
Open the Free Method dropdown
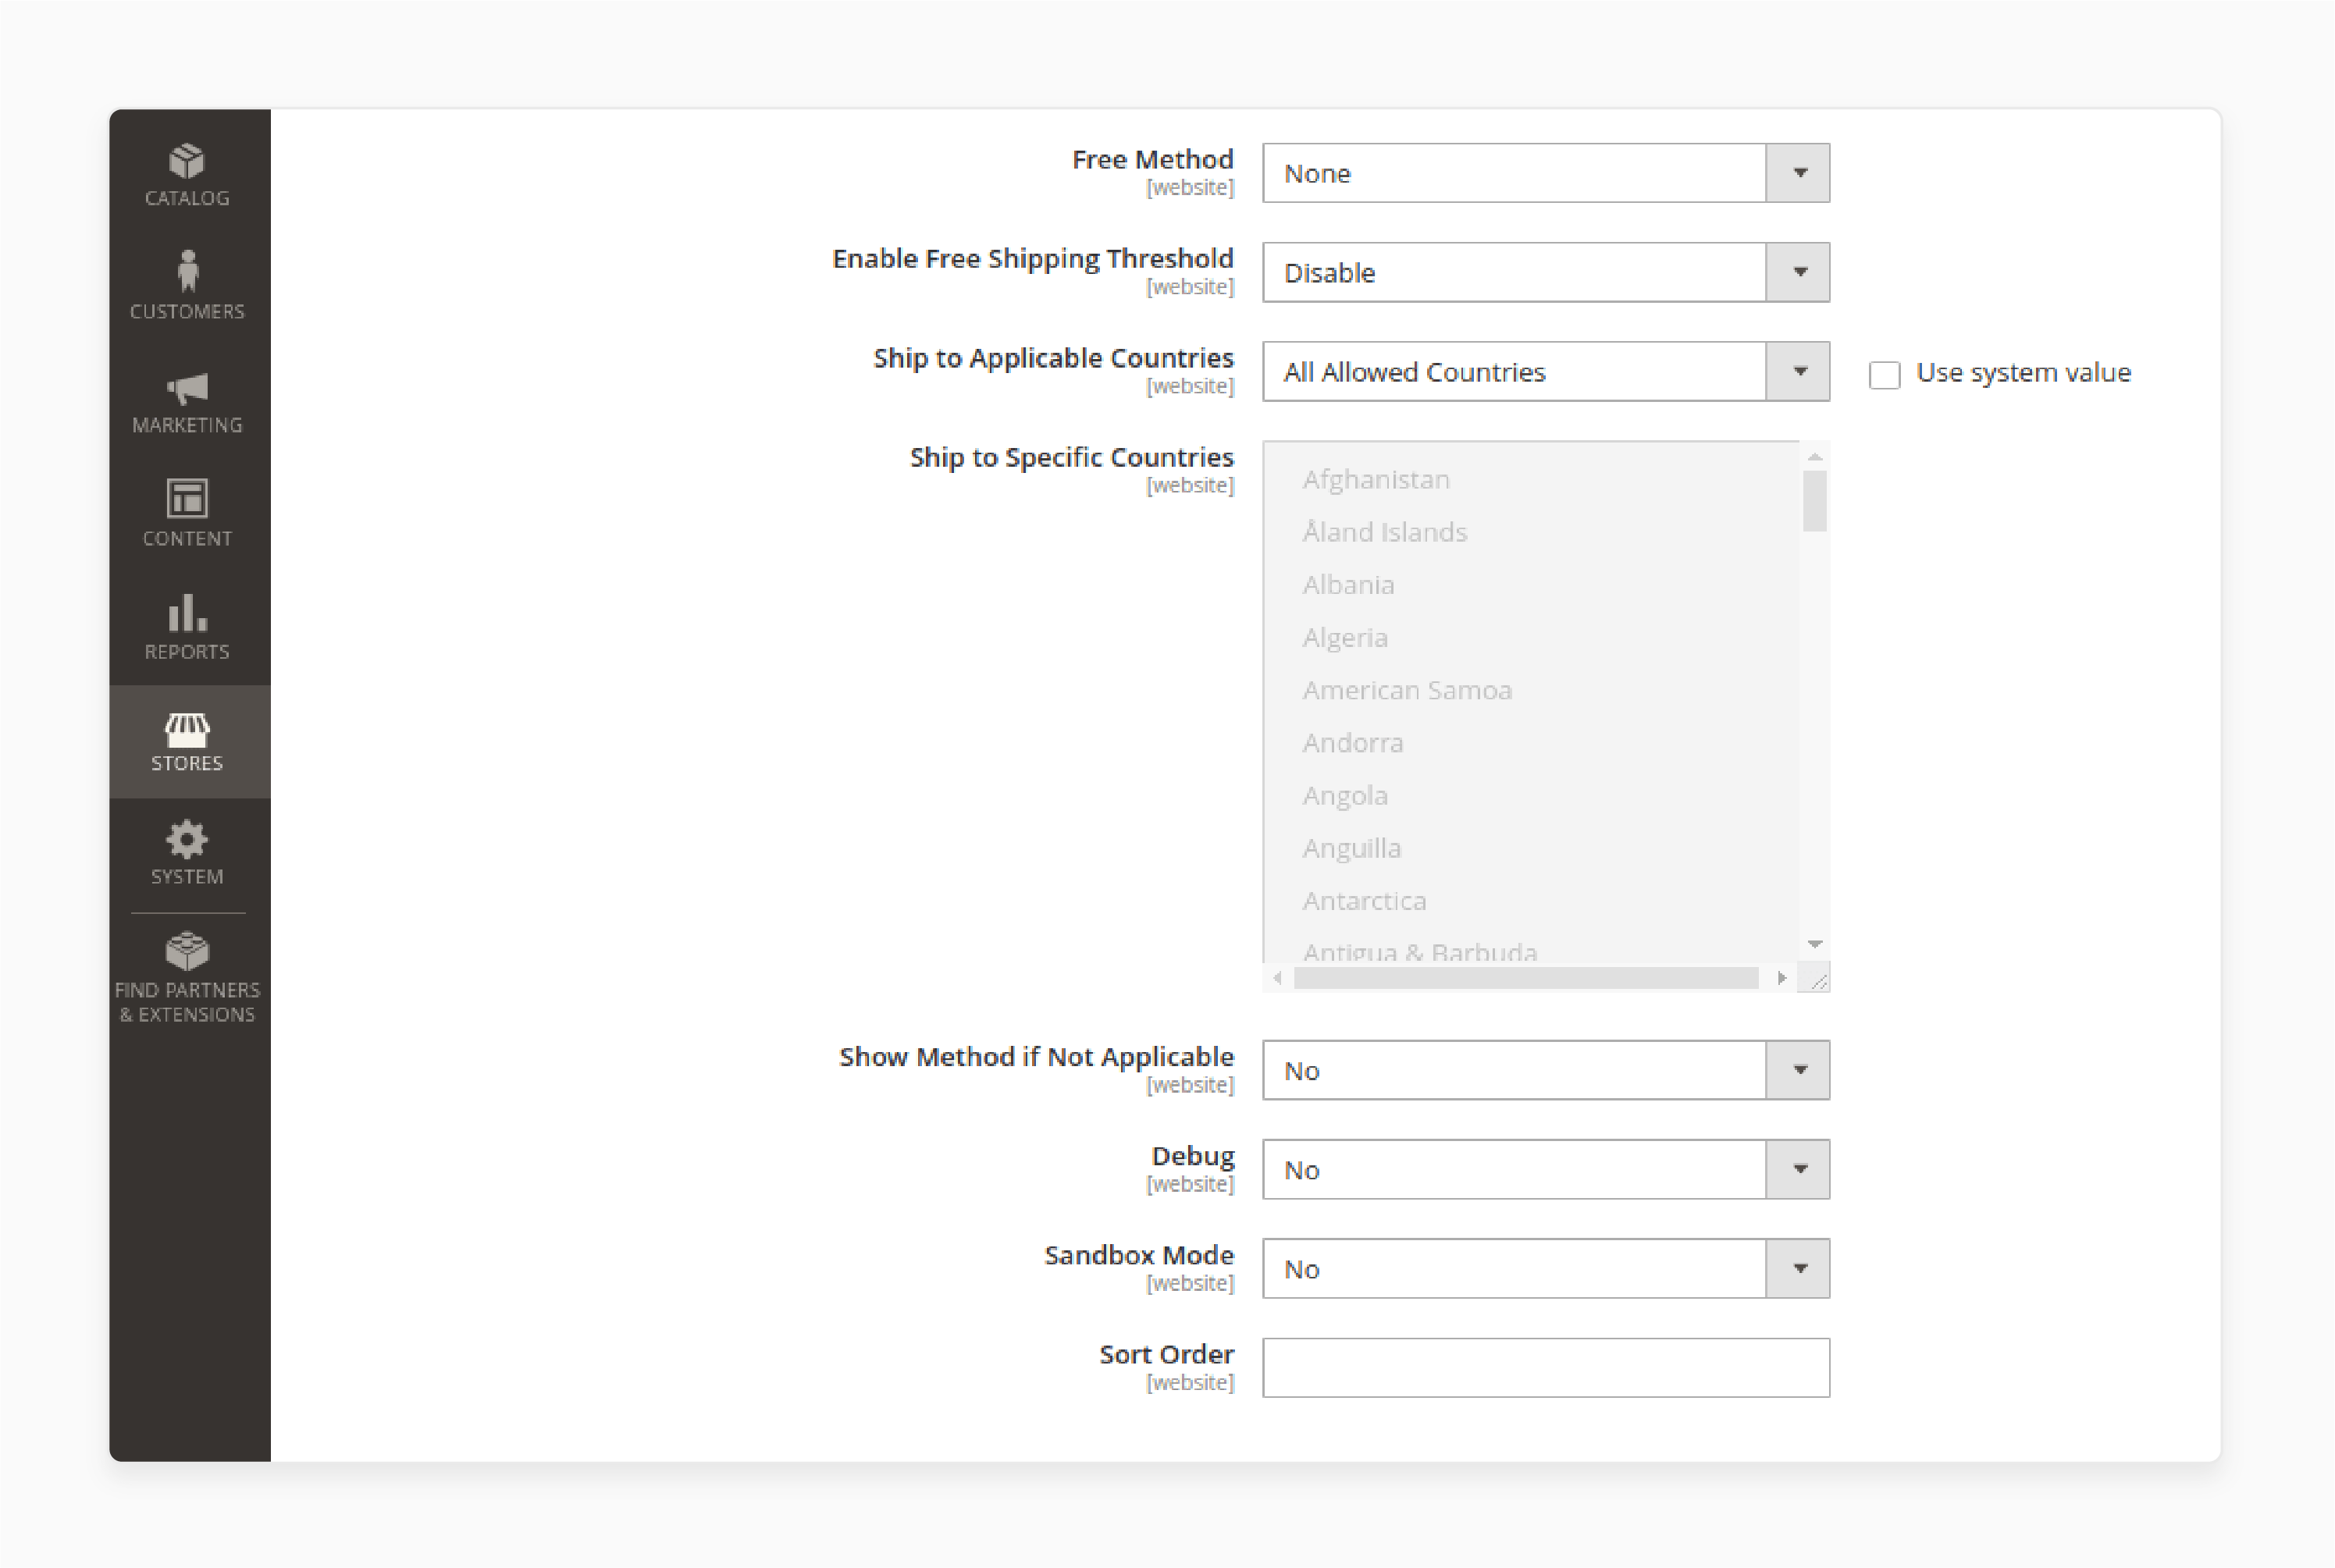click(x=1546, y=173)
